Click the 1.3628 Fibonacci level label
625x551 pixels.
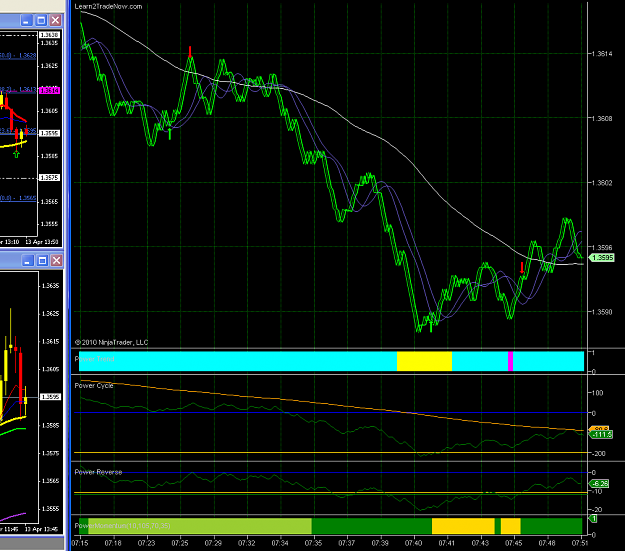click(x=18, y=56)
